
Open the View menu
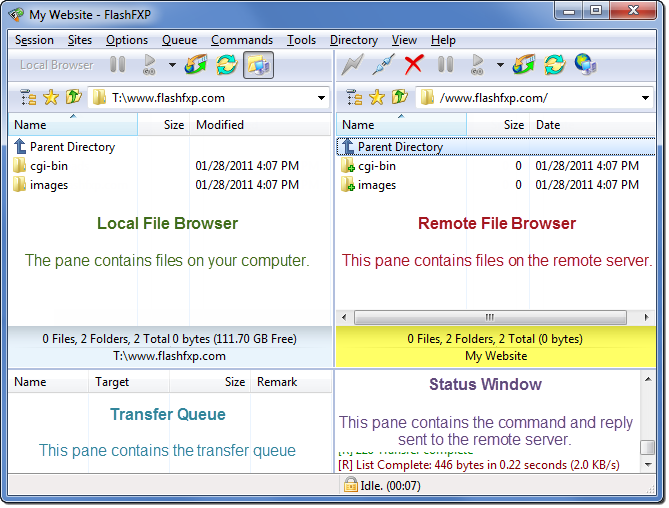[x=404, y=40]
